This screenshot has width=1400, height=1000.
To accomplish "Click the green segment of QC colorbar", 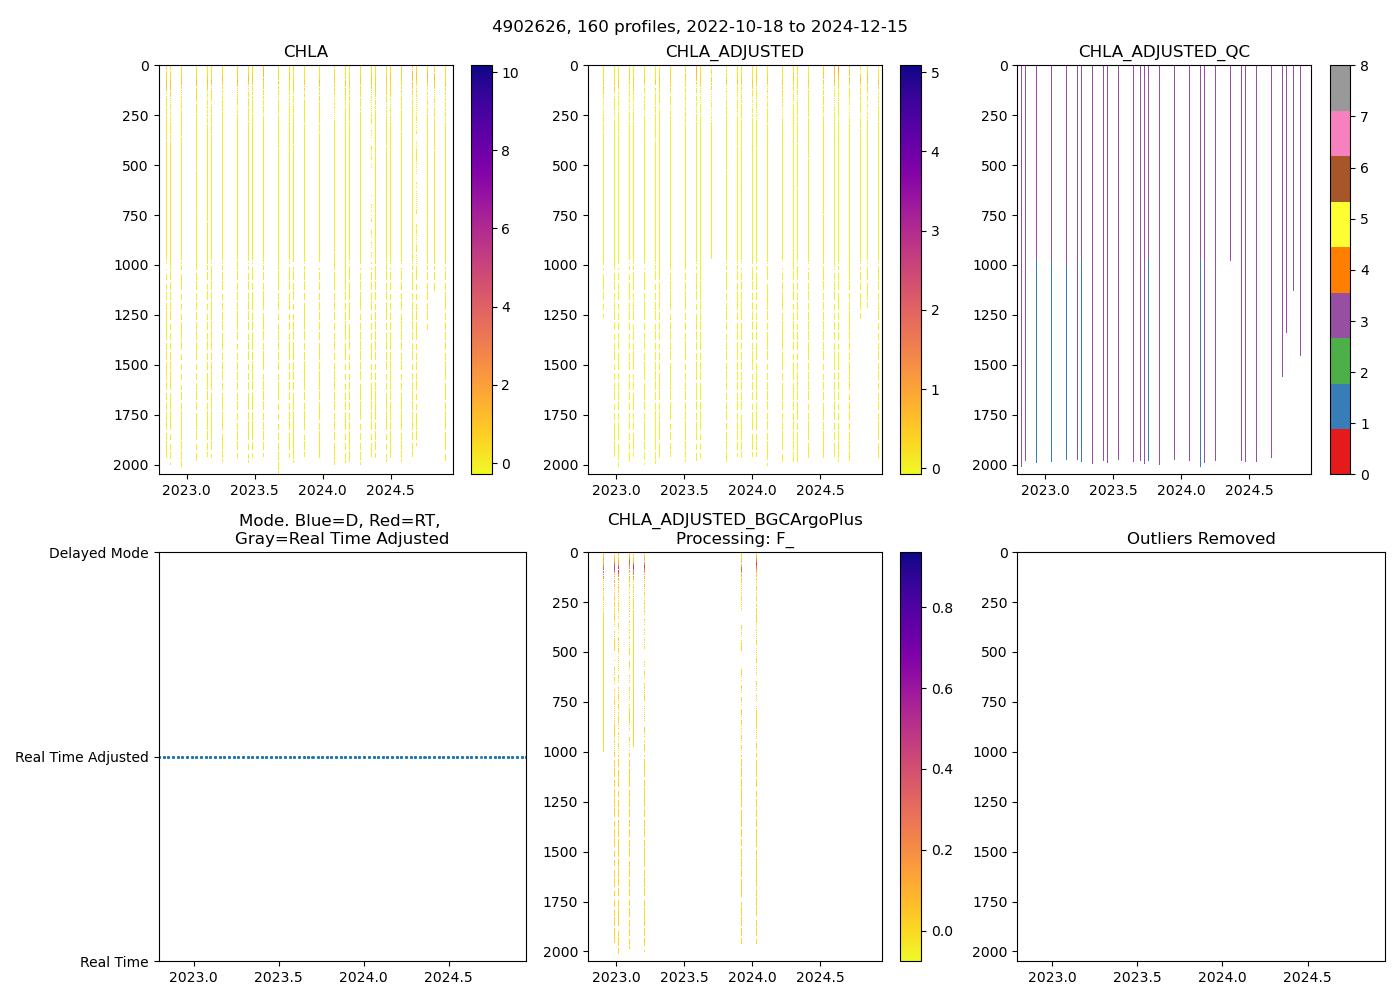I will click(x=1340, y=361).
